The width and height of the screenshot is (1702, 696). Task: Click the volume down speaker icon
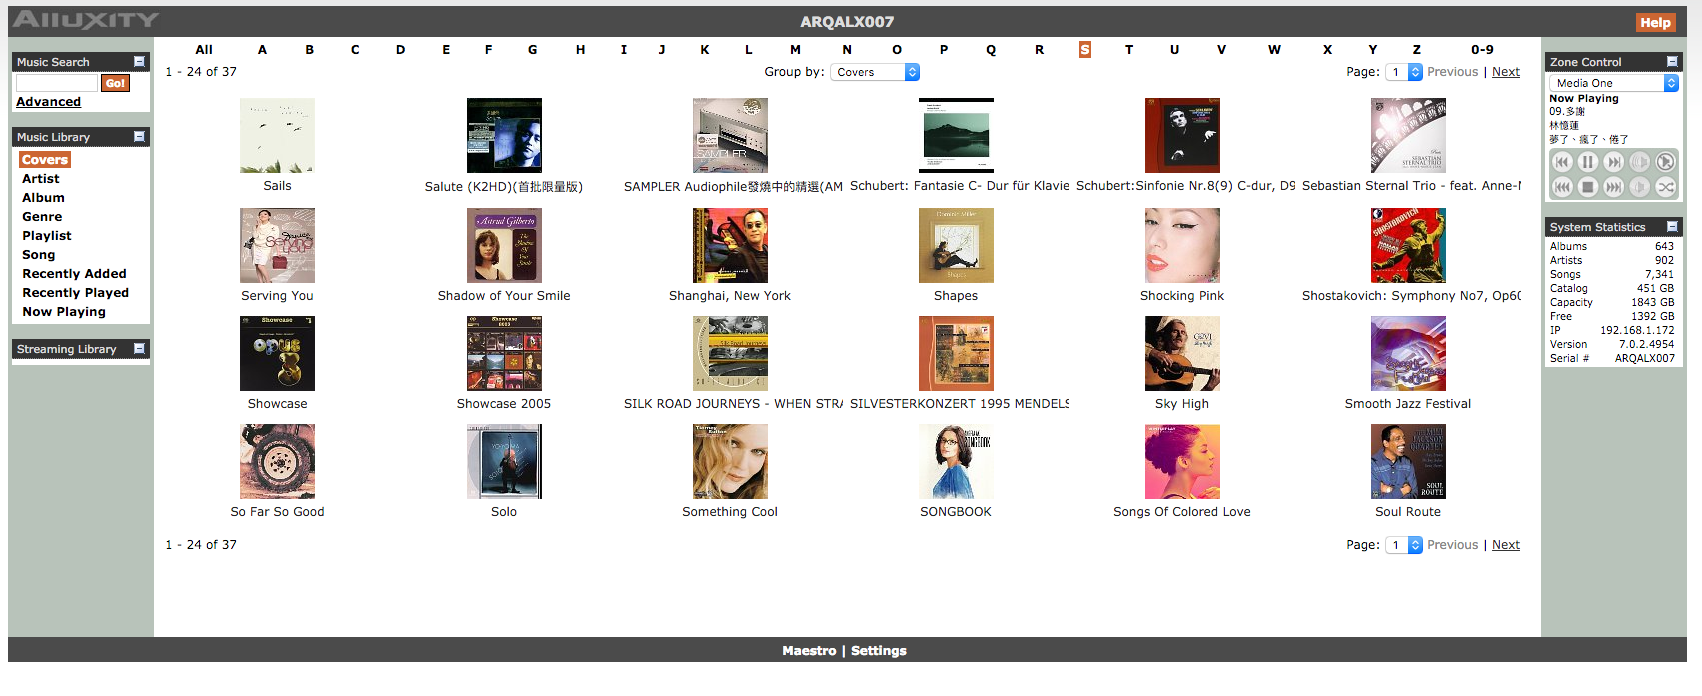(x=1639, y=187)
